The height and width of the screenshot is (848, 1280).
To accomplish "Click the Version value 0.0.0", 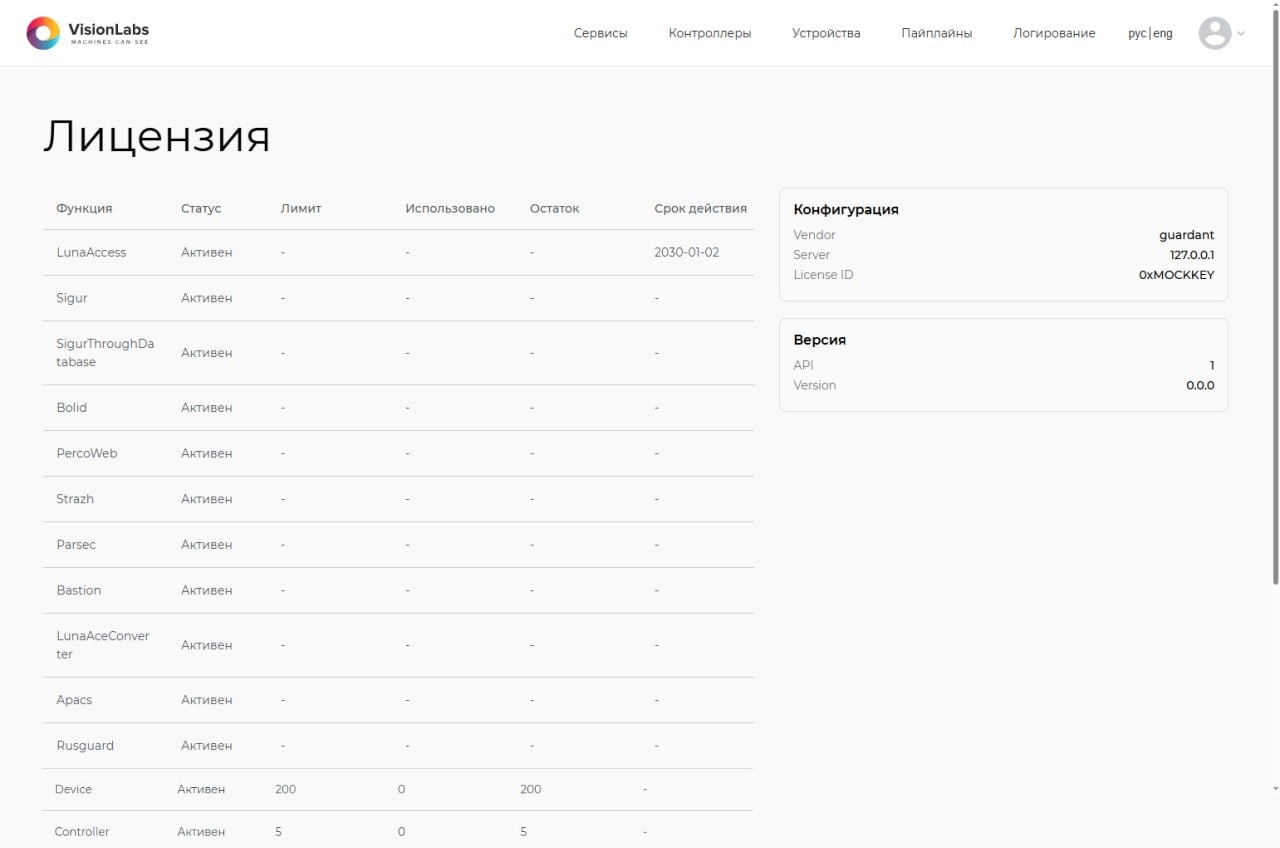I will click(1200, 385).
